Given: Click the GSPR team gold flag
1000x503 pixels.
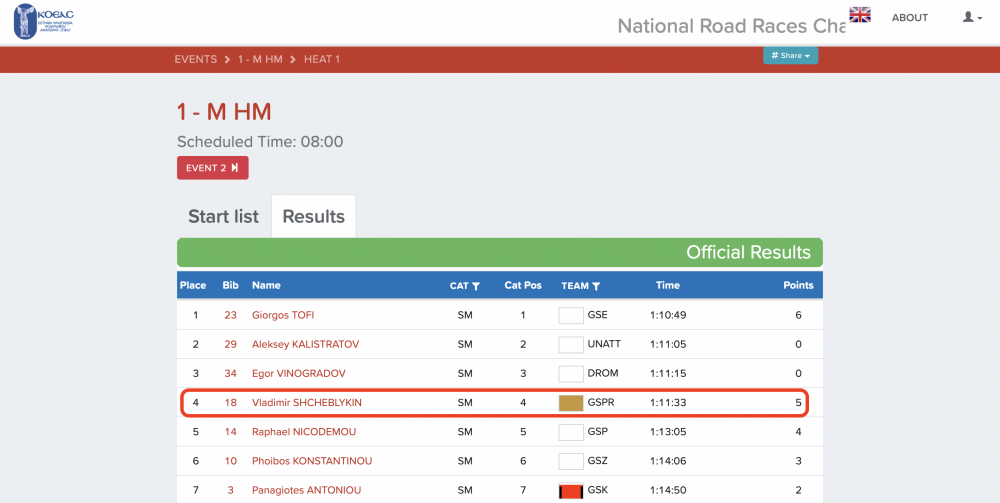Looking at the screenshot, I should (x=570, y=403).
